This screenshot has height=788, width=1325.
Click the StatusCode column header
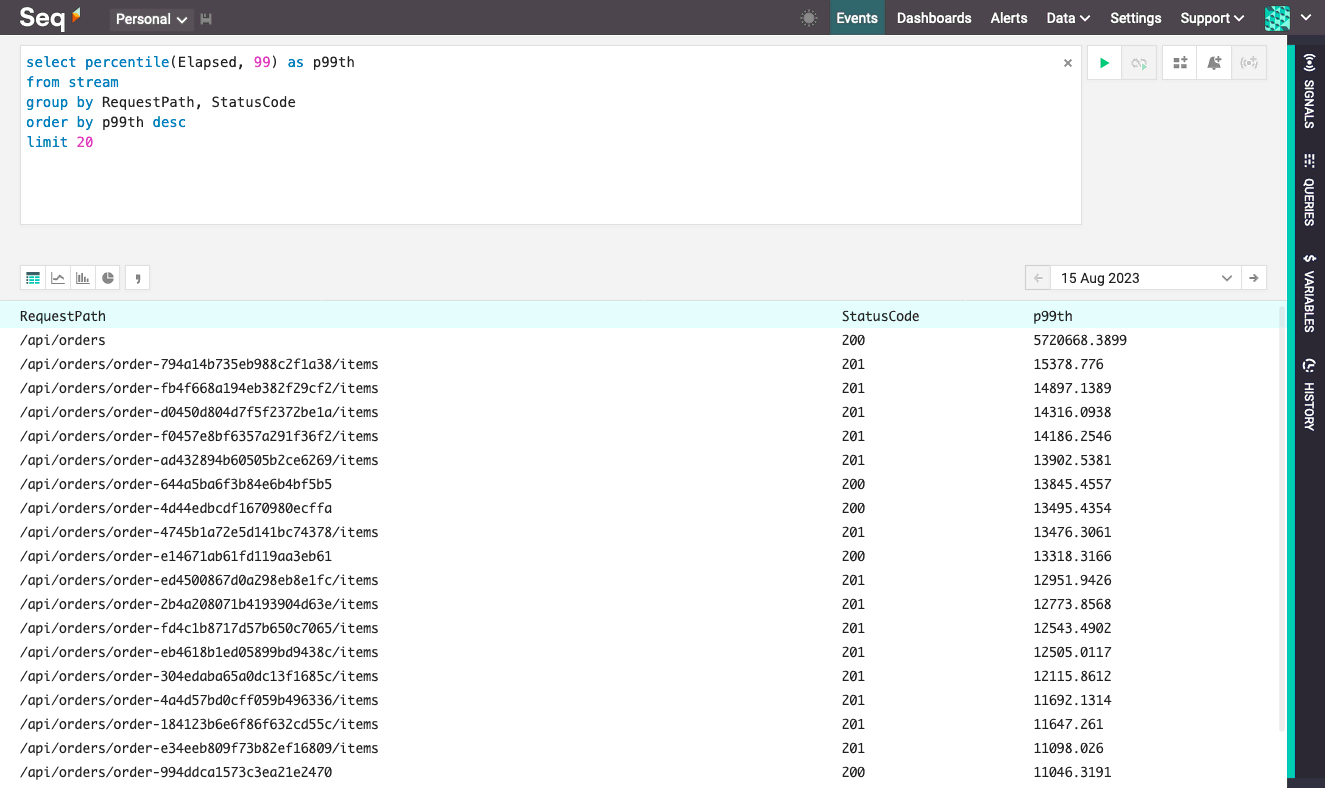[x=880, y=316]
